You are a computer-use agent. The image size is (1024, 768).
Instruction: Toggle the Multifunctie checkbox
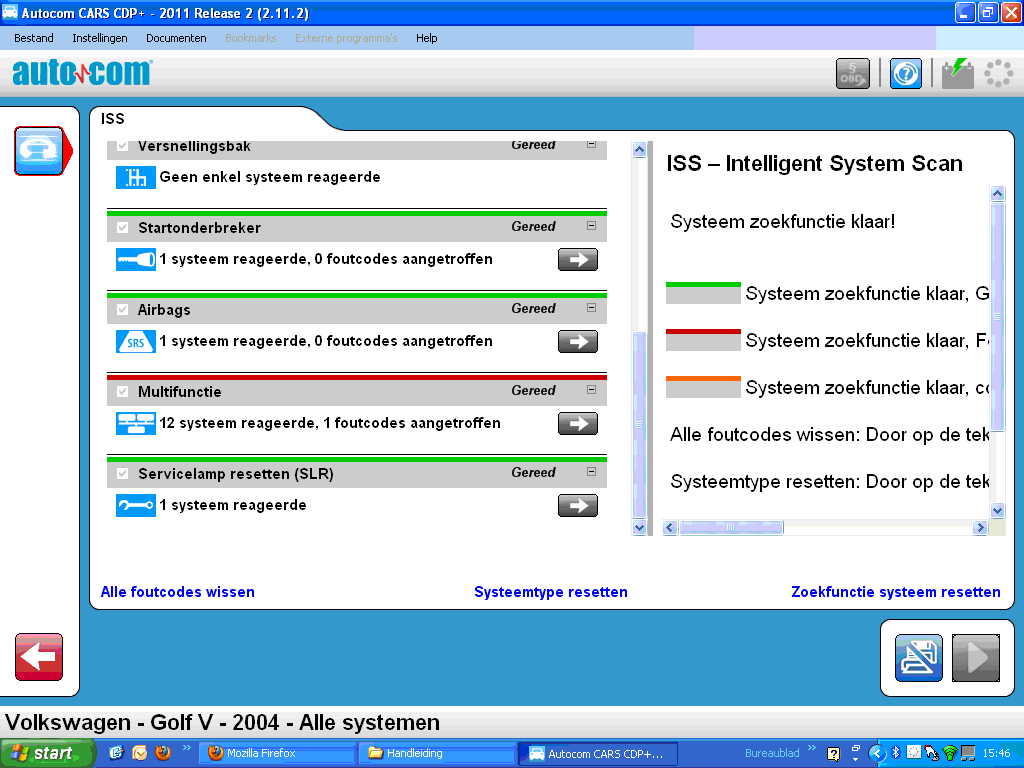click(123, 391)
